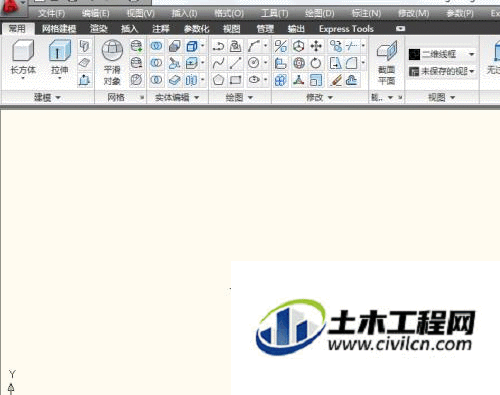500x395 pixels.
Task: Click the Rotate circular arrow icon
Action: [316, 63]
